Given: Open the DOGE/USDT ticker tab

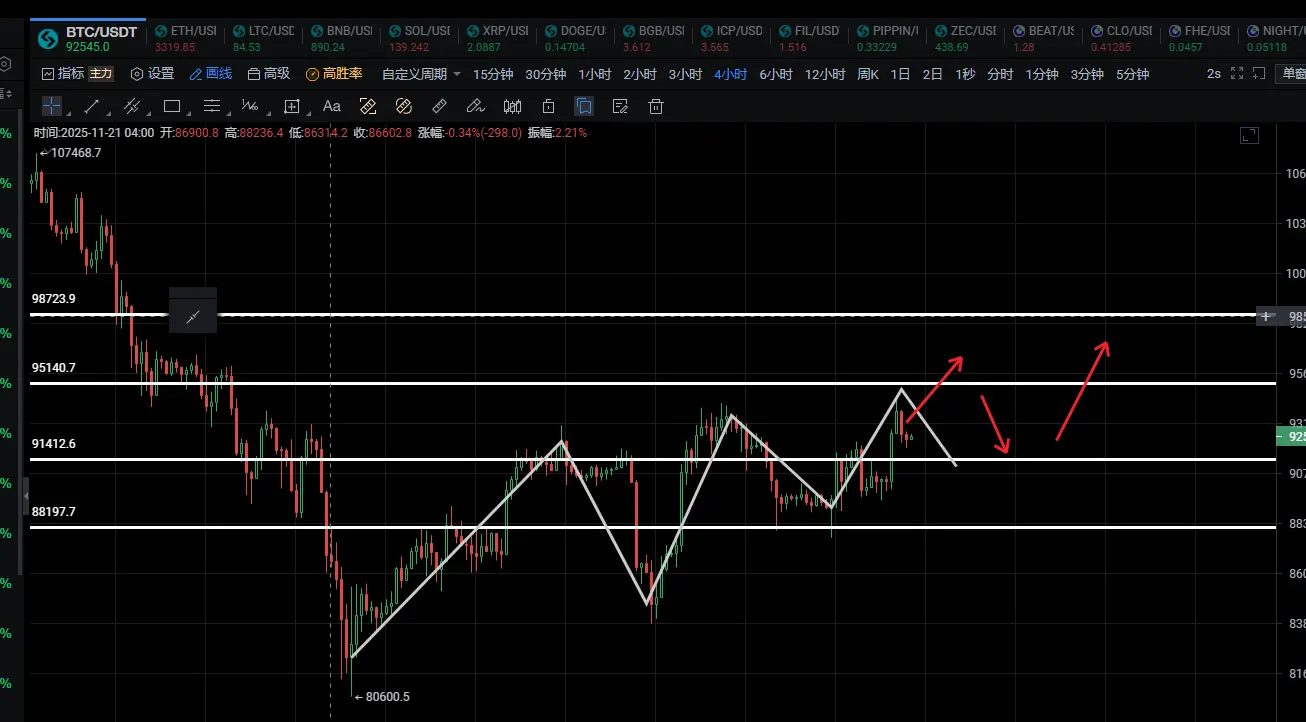Looking at the screenshot, I should [x=576, y=38].
